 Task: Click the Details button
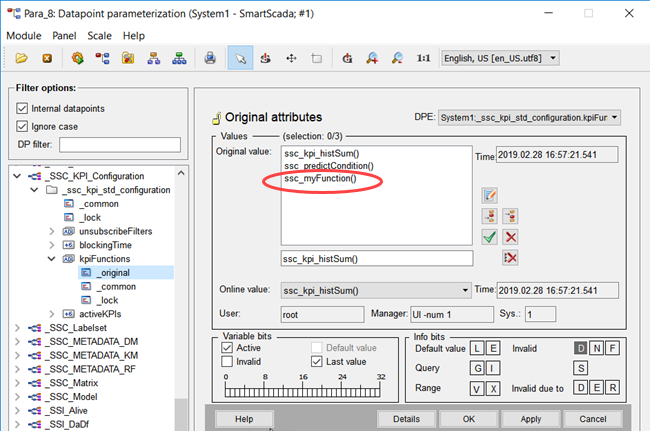coord(406,418)
